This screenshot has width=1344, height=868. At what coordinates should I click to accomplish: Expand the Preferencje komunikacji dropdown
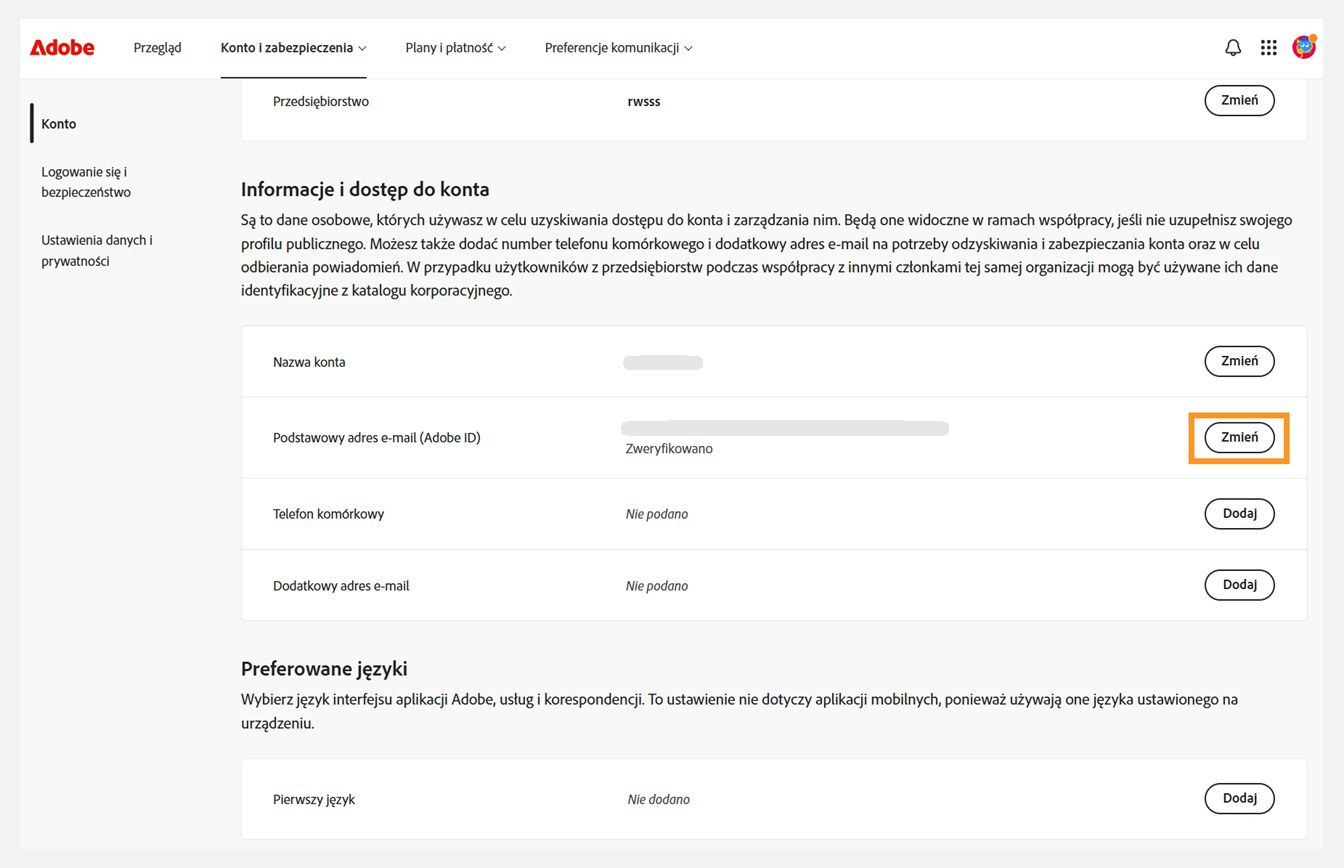[617, 47]
